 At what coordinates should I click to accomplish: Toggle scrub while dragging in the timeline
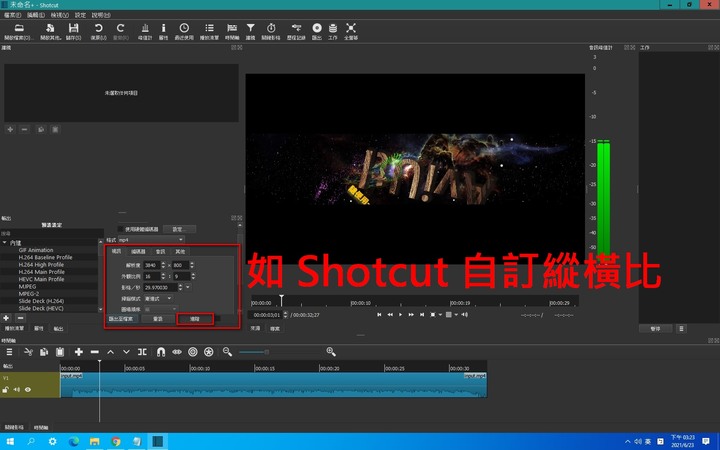click(x=177, y=352)
